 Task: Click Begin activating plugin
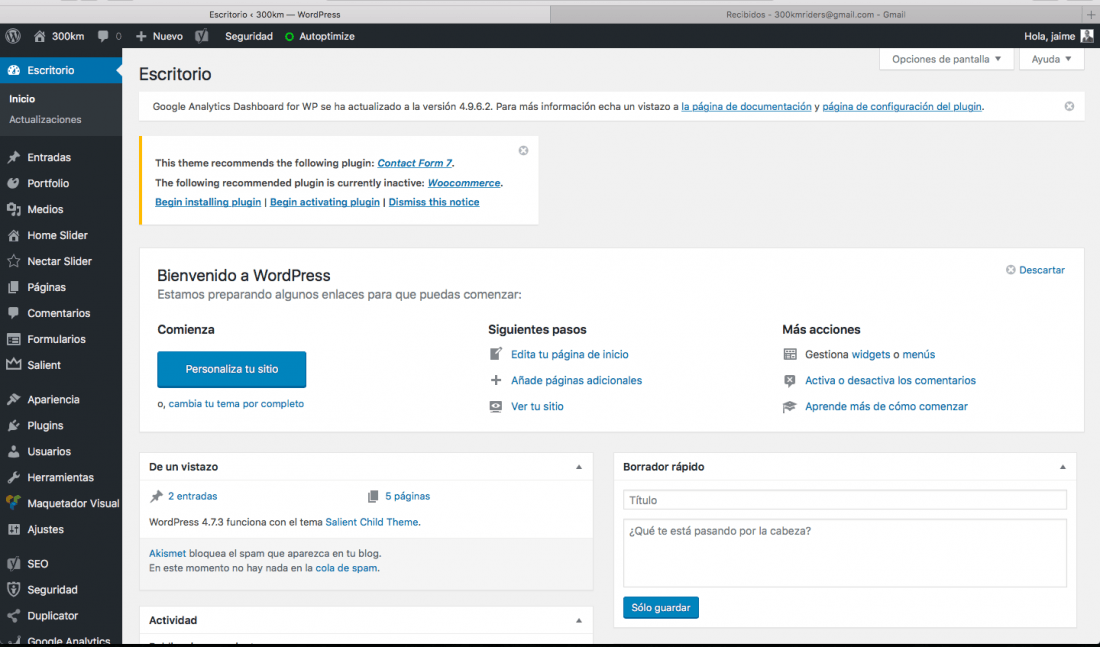pos(325,201)
